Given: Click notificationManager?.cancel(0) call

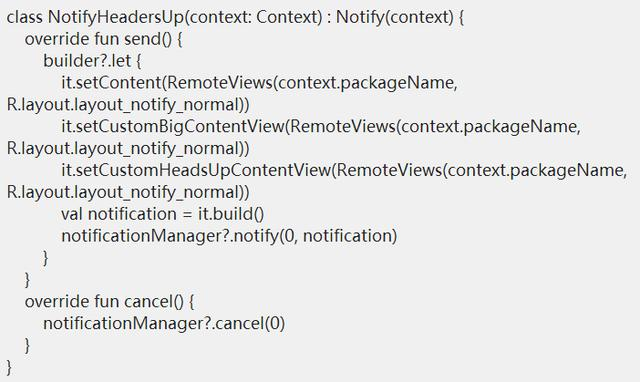Looking at the screenshot, I should (164, 324).
